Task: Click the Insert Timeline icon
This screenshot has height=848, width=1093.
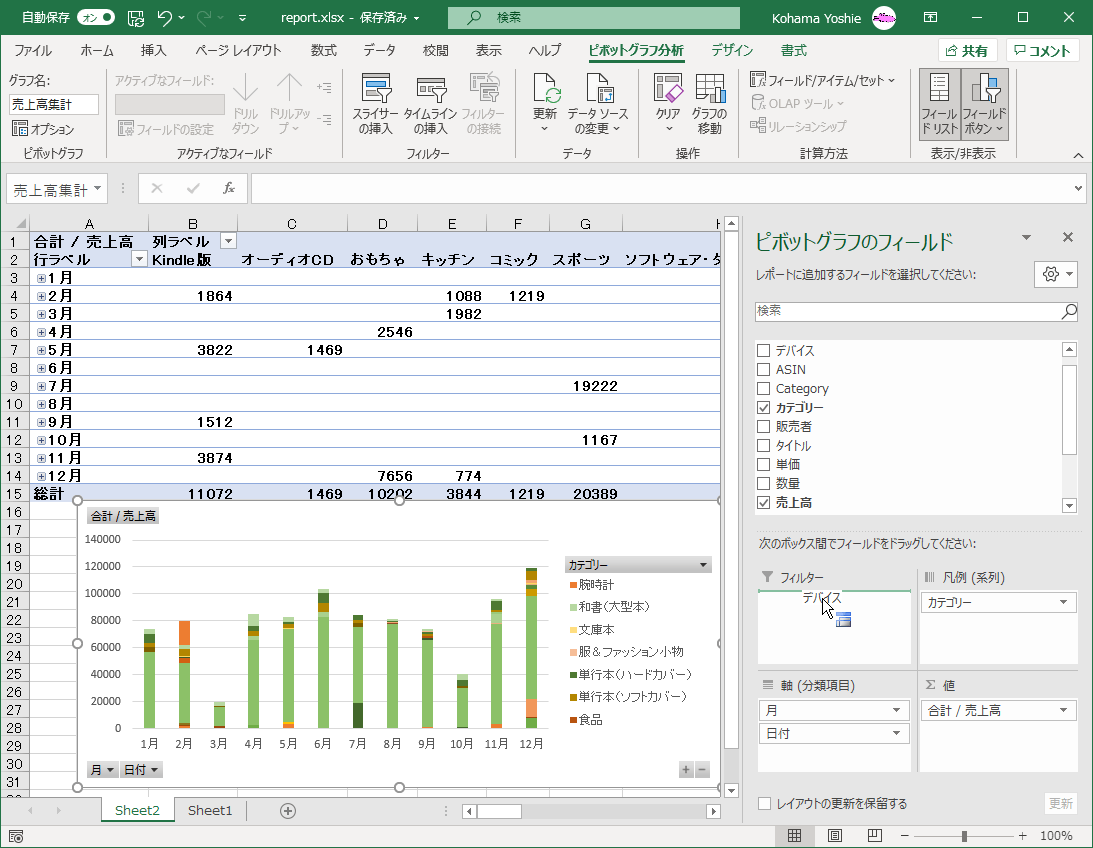Action: (x=430, y=90)
